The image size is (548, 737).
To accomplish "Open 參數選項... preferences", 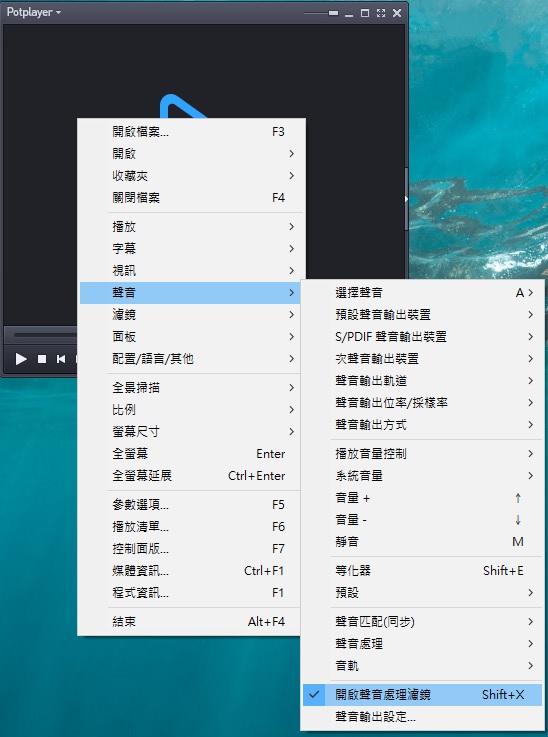I will click(x=190, y=505).
